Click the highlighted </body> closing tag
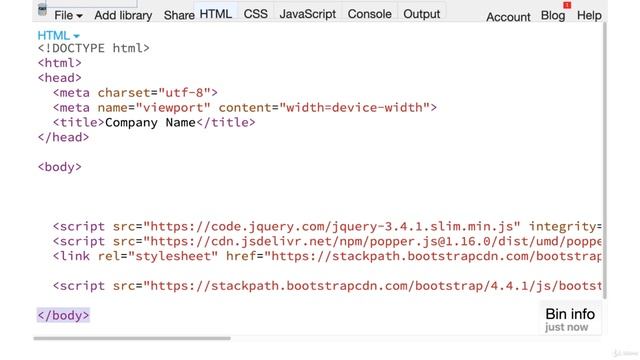 [x=63, y=316]
